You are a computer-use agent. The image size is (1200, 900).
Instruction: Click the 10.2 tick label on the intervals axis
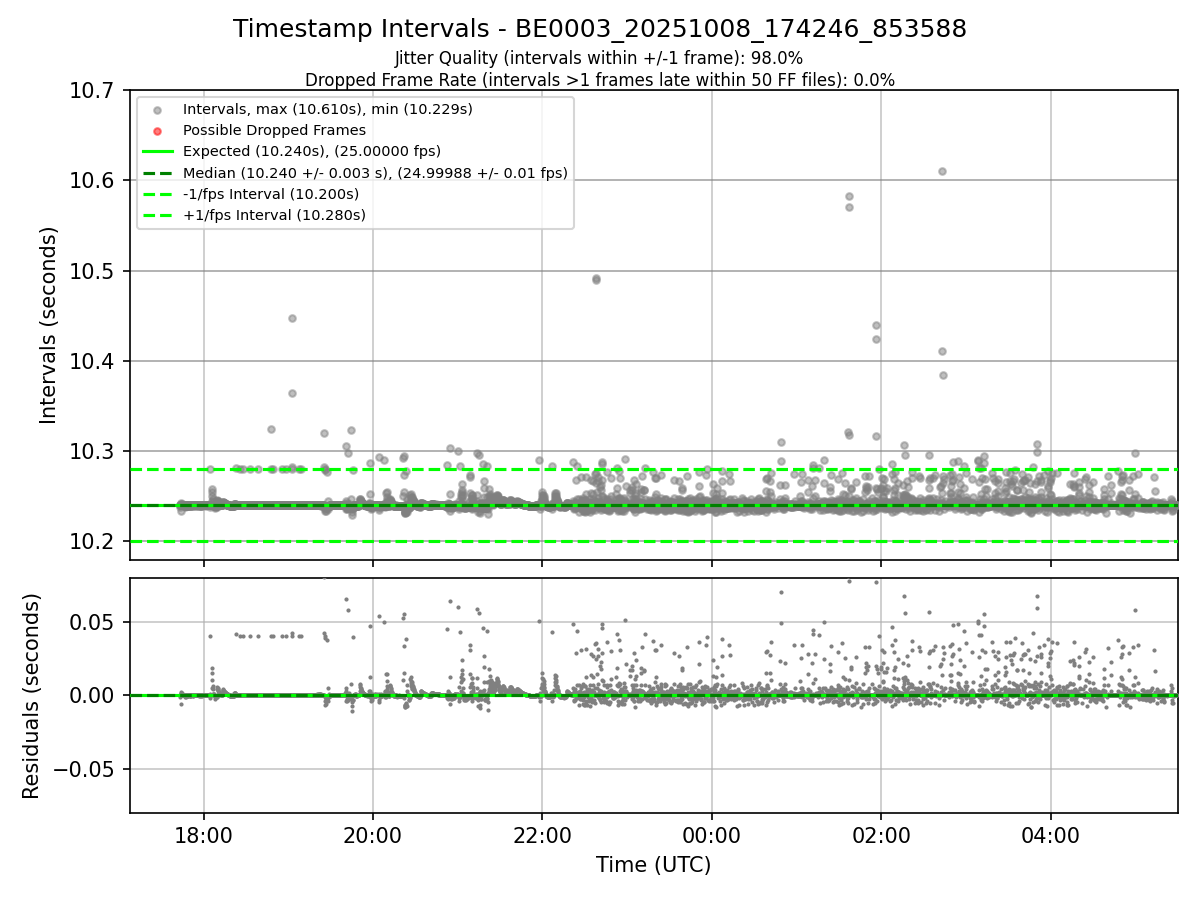click(x=91, y=541)
